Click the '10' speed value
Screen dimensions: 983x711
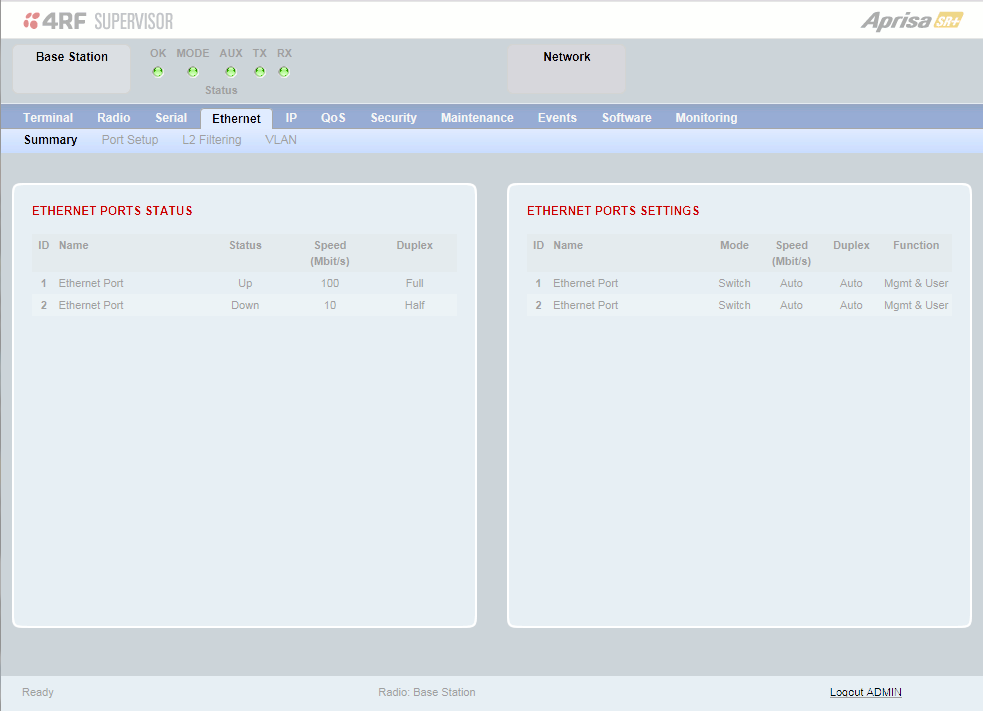330,305
